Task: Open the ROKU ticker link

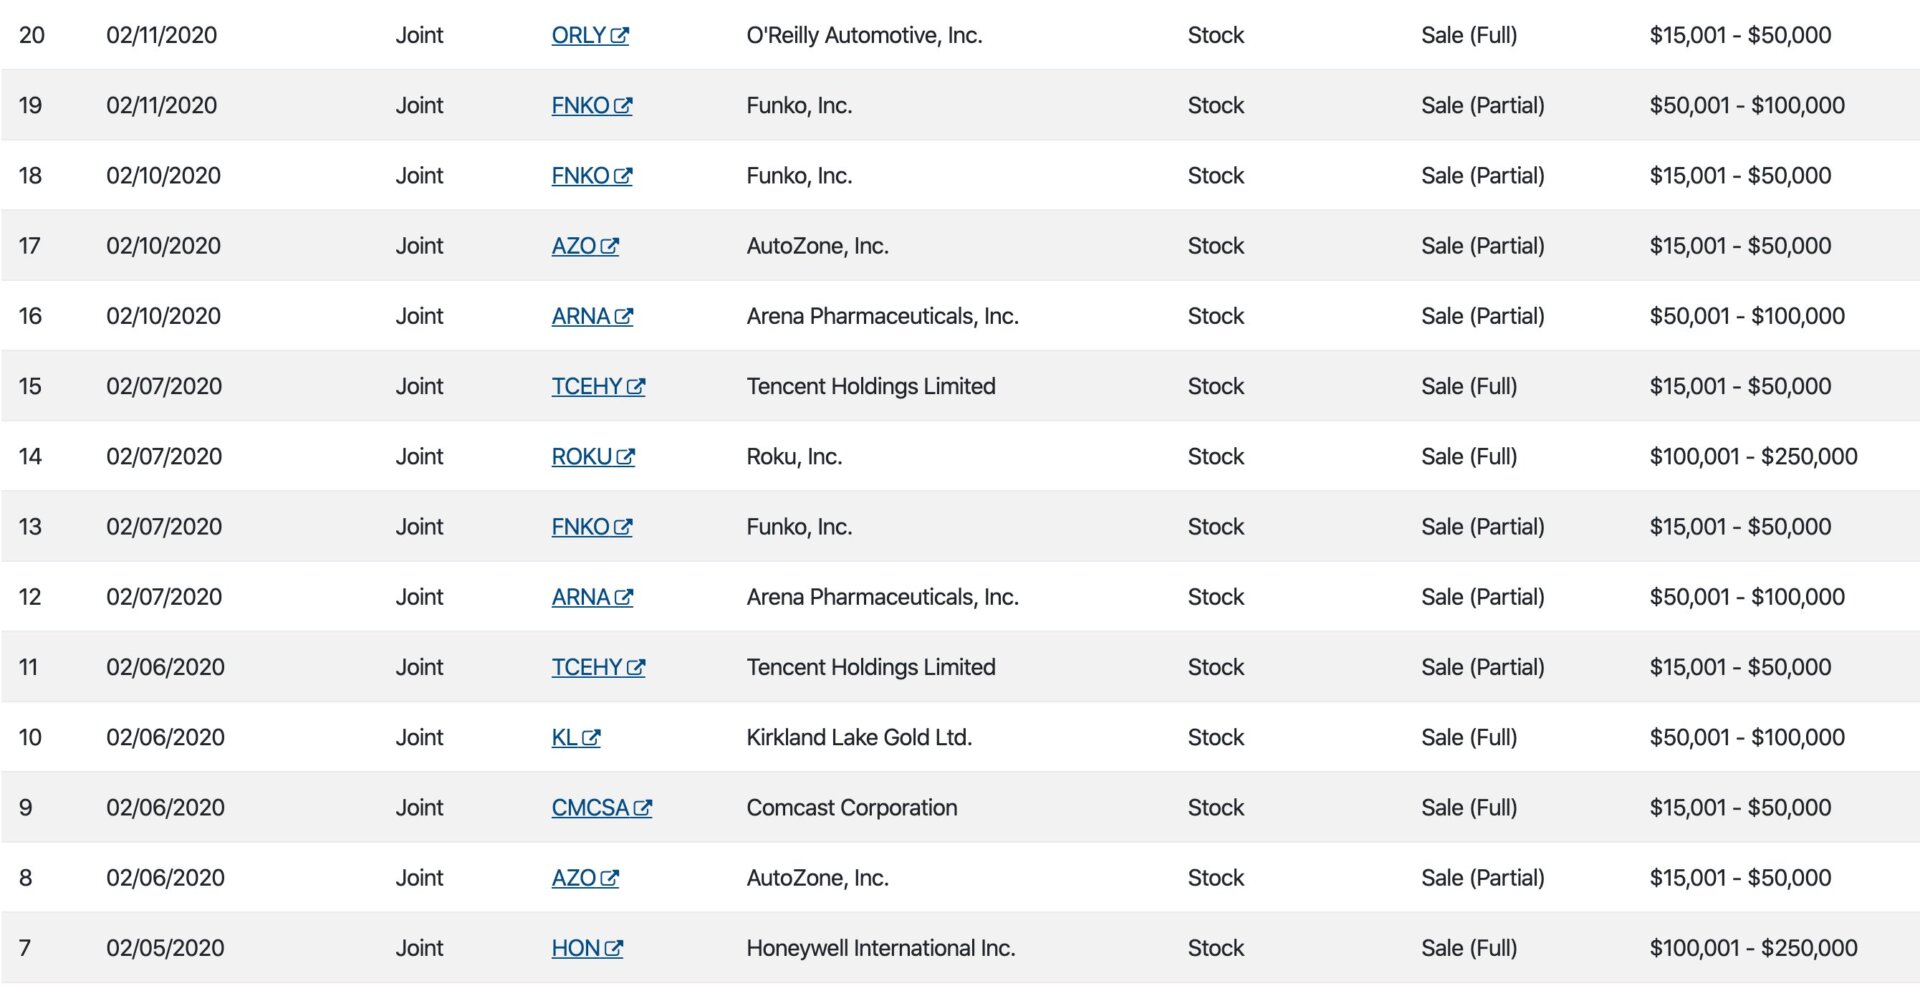Action: [583, 455]
